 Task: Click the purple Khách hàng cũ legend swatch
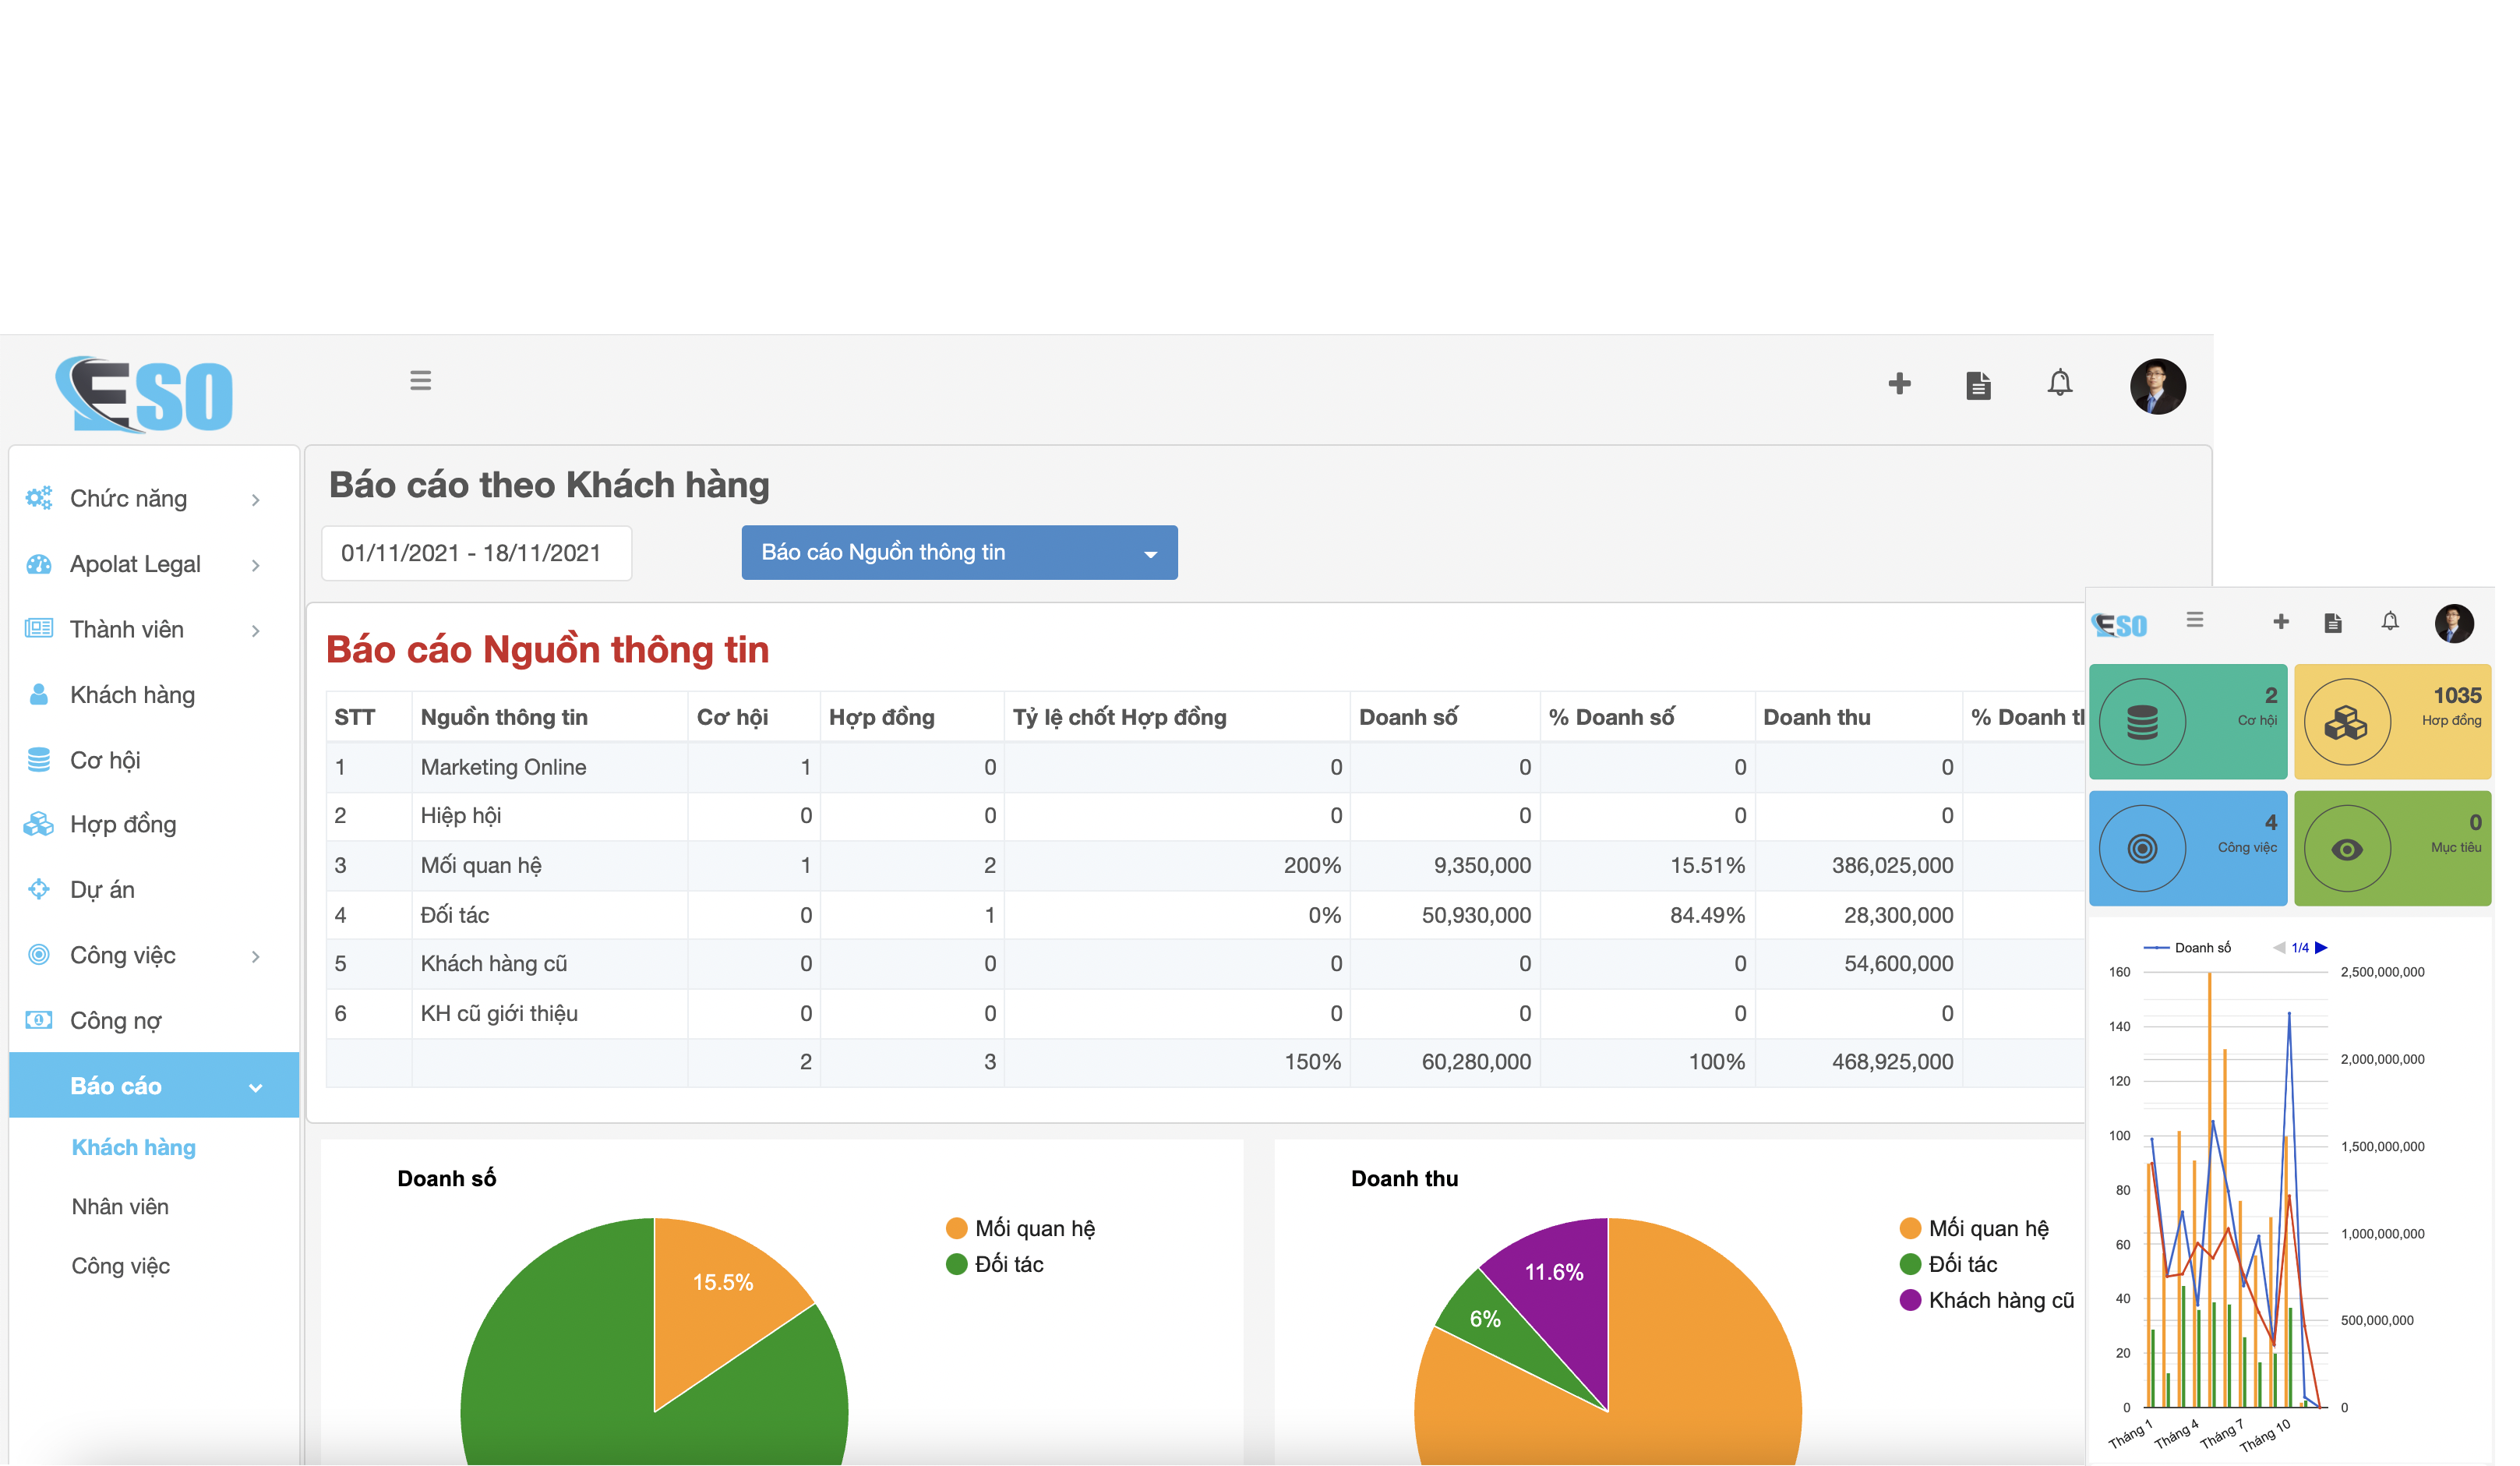click(x=1910, y=1300)
